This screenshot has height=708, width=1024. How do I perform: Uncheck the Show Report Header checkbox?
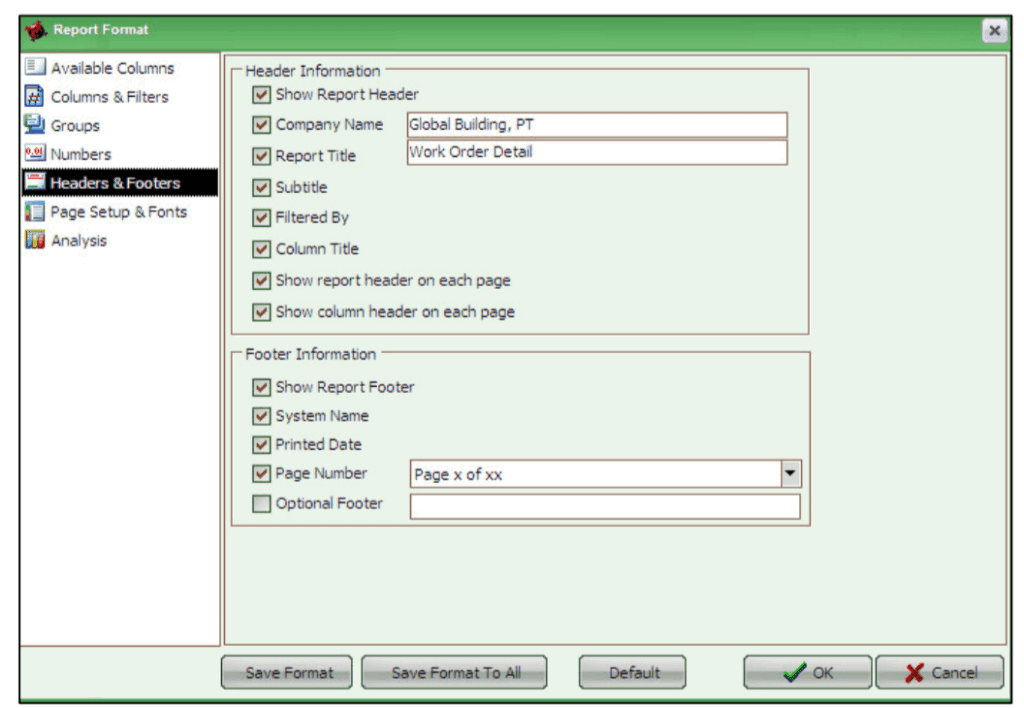click(x=262, y=94)
